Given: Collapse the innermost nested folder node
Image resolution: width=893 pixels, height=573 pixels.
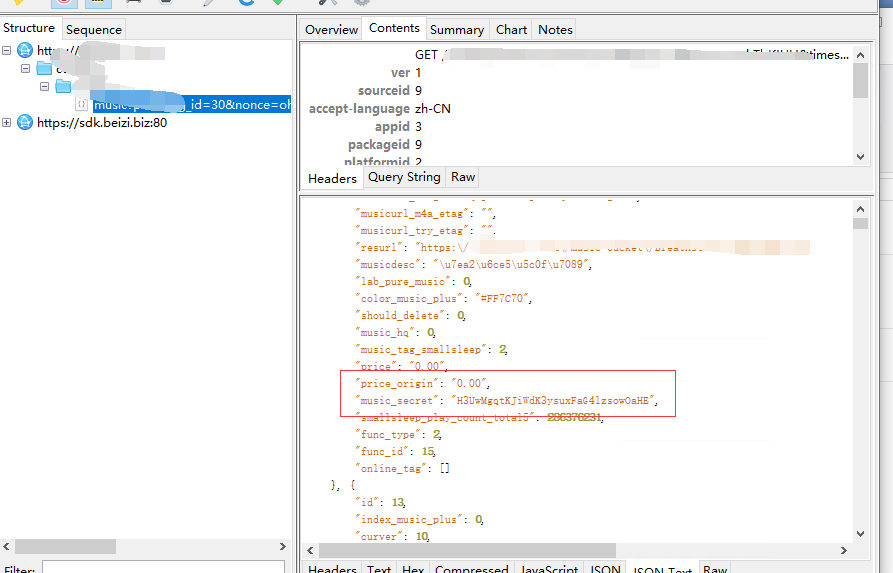Looking at the screenshot, I should pos(45,87).
